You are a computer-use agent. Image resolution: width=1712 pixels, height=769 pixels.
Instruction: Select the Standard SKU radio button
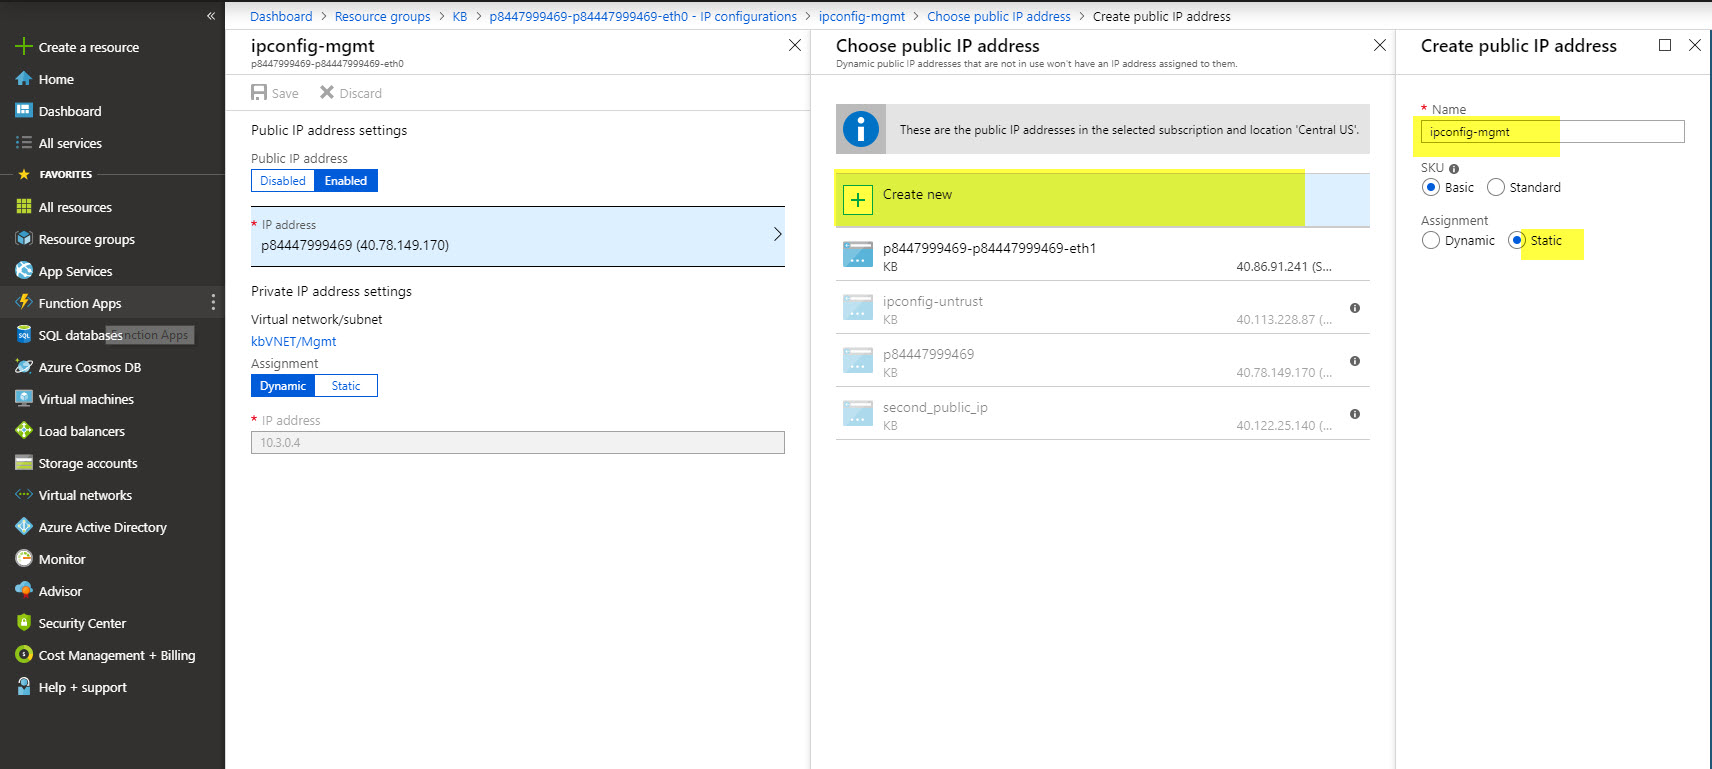point(1496,187)
